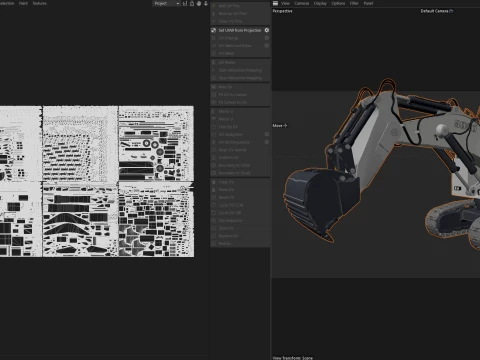
Task: Choose the Reset UV command
Action: point(240,197)
